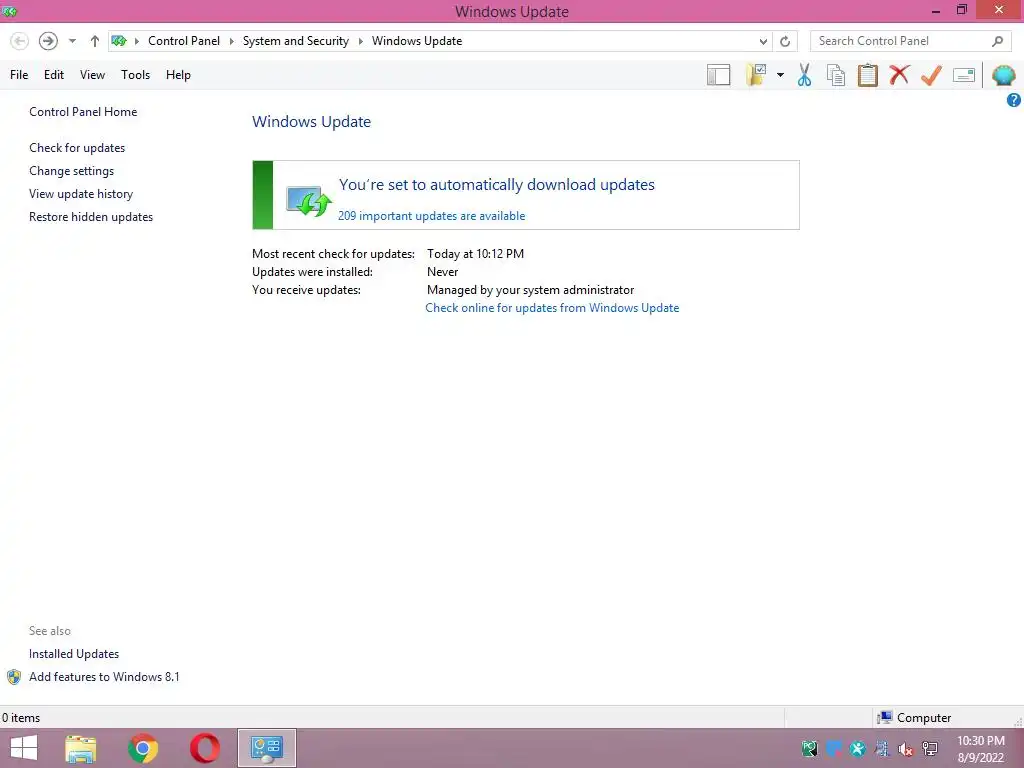This screenshot has width=1024, height=768.
Task: Click the Copy toolbar icon
Action: coord(836,75)
